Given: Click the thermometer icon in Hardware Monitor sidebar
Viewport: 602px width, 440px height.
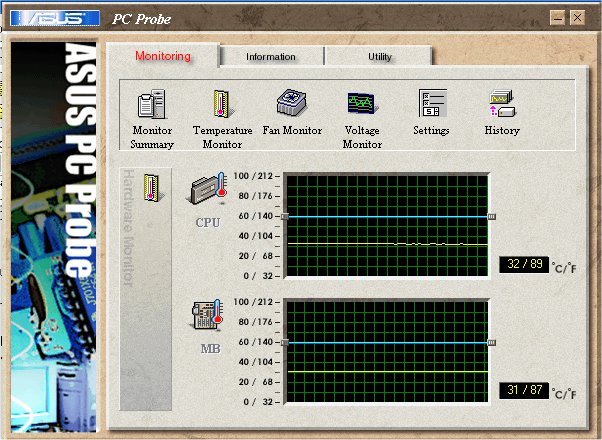Looking at the screenshot, I should click(x=152, y=187).
